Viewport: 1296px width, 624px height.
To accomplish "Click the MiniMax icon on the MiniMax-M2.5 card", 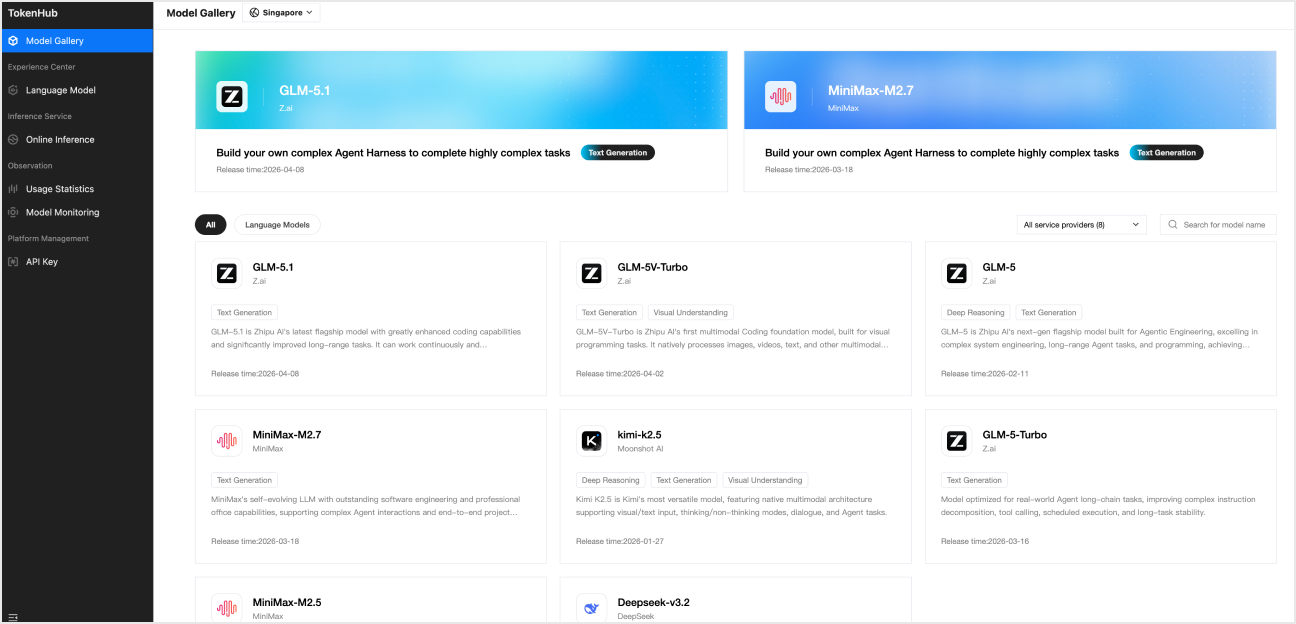I will point(227,608).
